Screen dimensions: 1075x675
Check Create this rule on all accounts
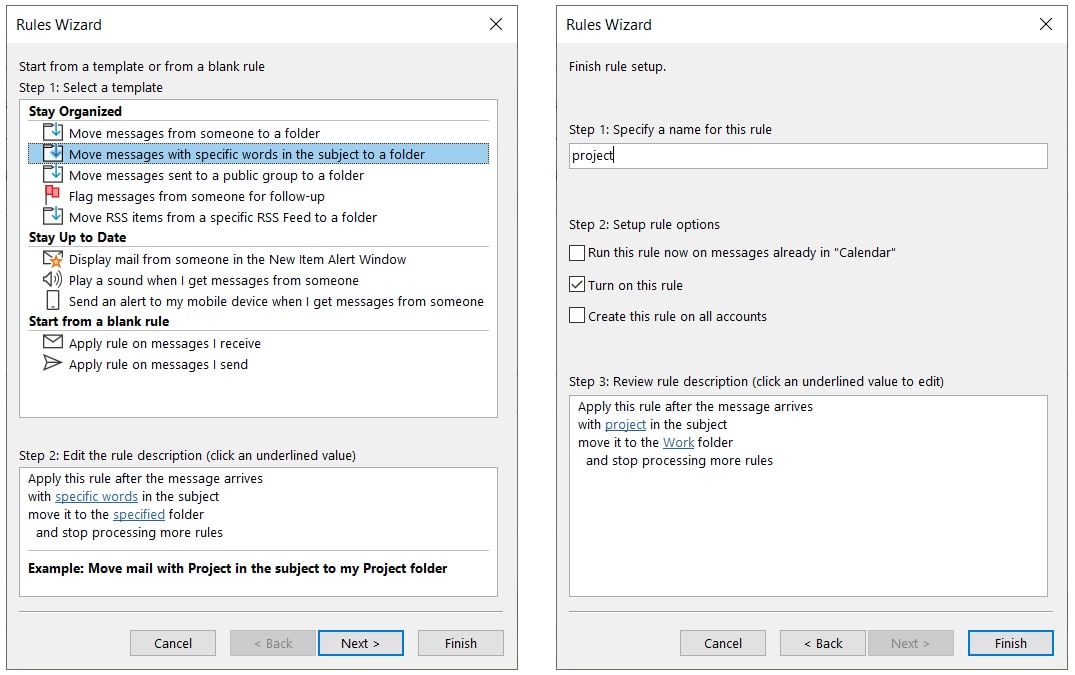[x=577, y=316]
